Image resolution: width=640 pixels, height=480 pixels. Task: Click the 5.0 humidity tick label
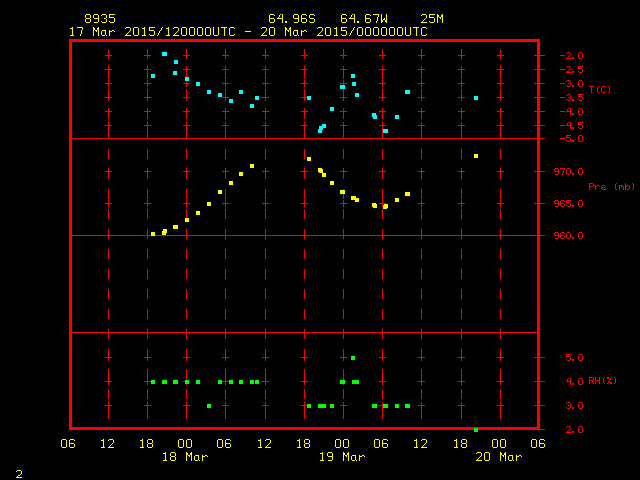tap(574, 358)
